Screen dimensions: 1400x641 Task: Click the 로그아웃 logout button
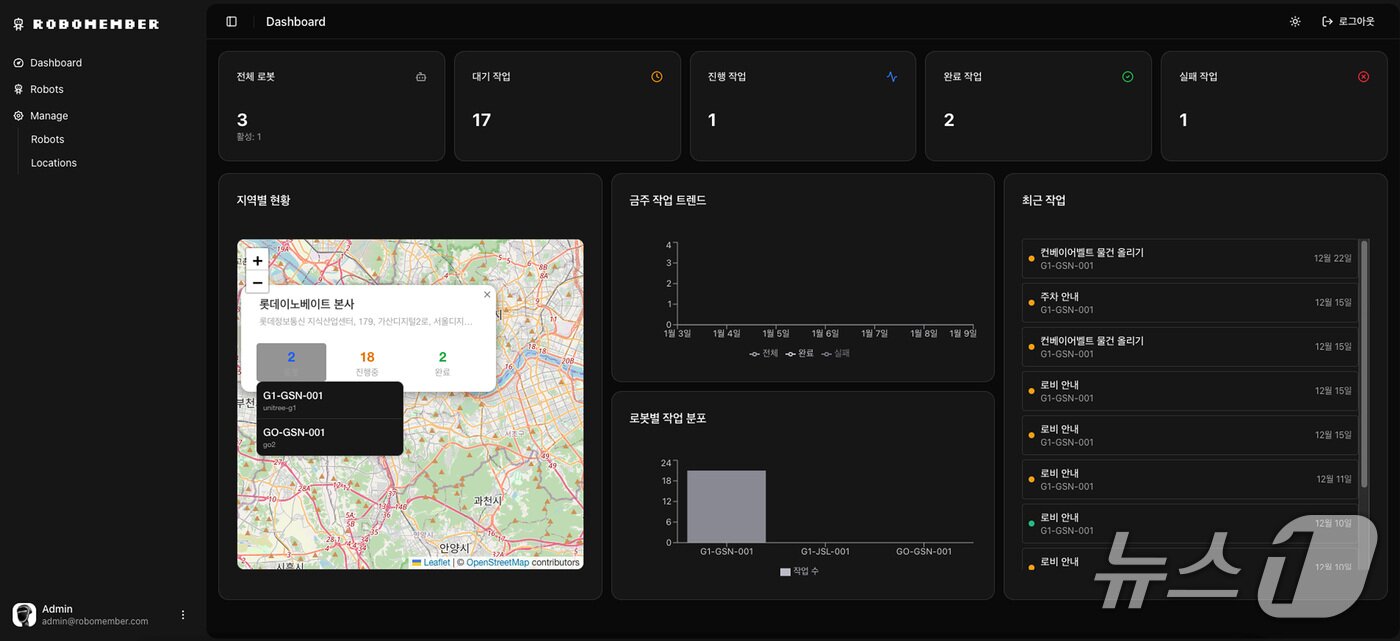tap(1347, 22)
